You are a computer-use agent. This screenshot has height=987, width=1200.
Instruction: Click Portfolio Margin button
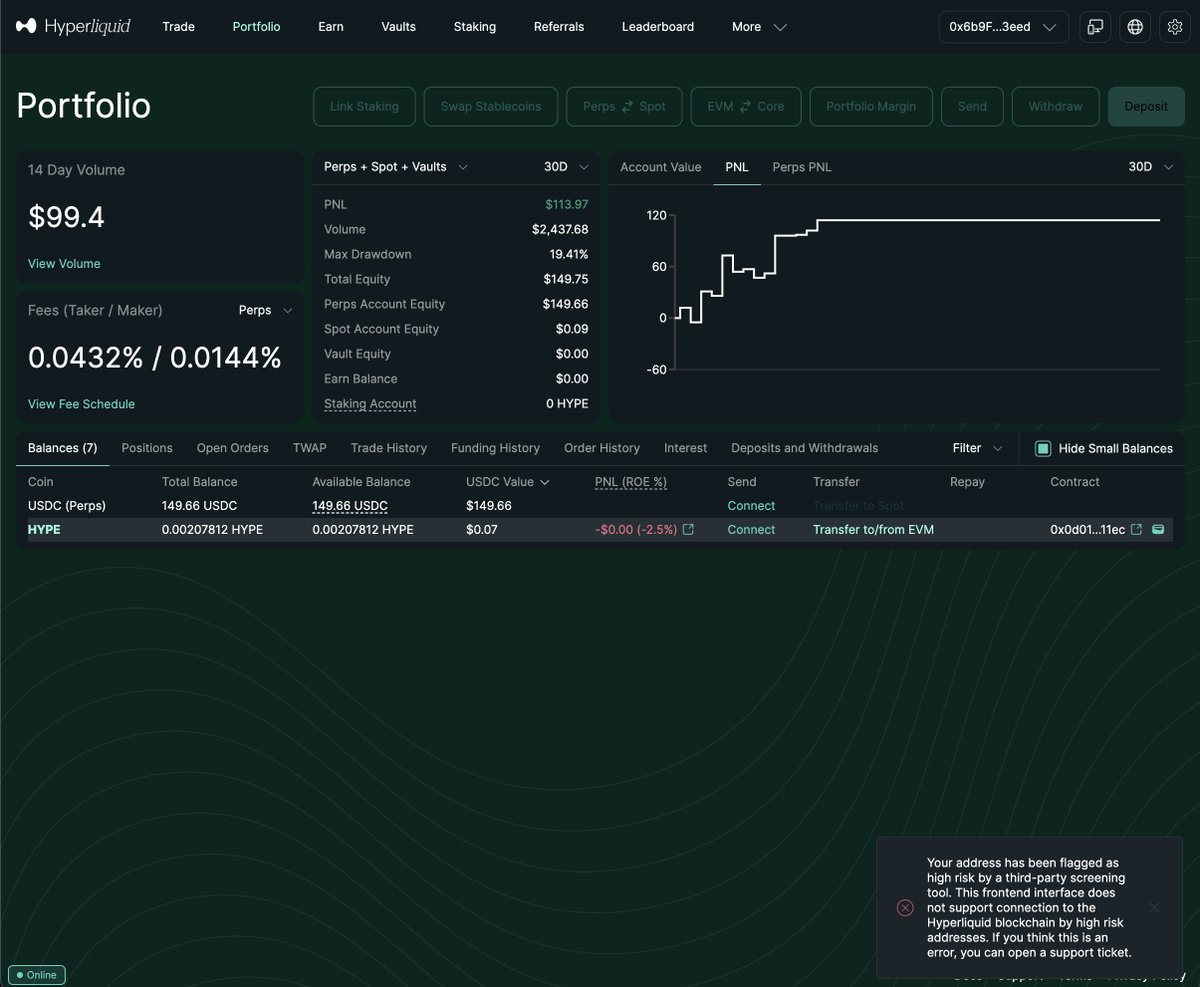[871, 106]
